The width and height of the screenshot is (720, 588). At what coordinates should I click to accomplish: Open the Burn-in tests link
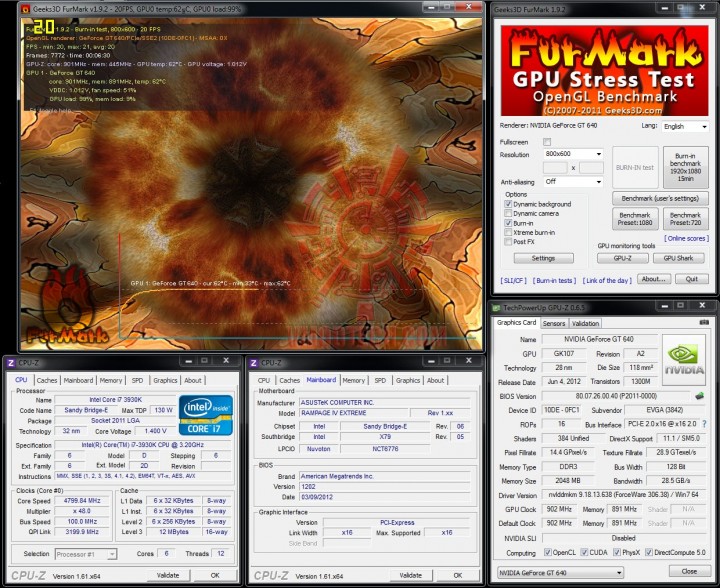(554, 280)
